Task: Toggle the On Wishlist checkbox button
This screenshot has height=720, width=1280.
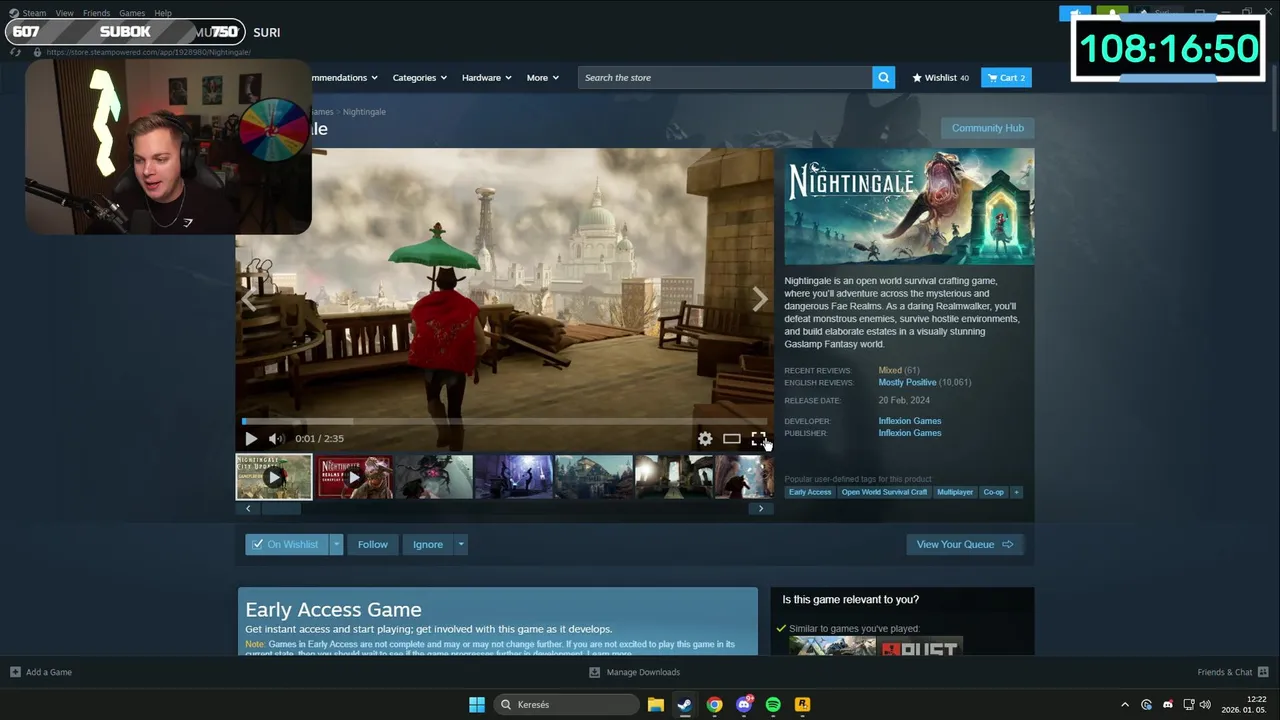Action: coord(287,544)
